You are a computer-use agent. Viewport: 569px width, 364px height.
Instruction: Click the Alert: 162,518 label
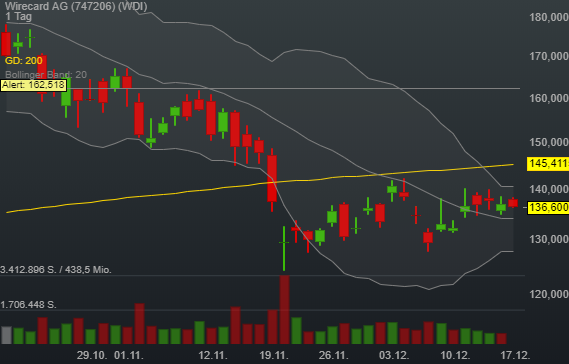33,85
